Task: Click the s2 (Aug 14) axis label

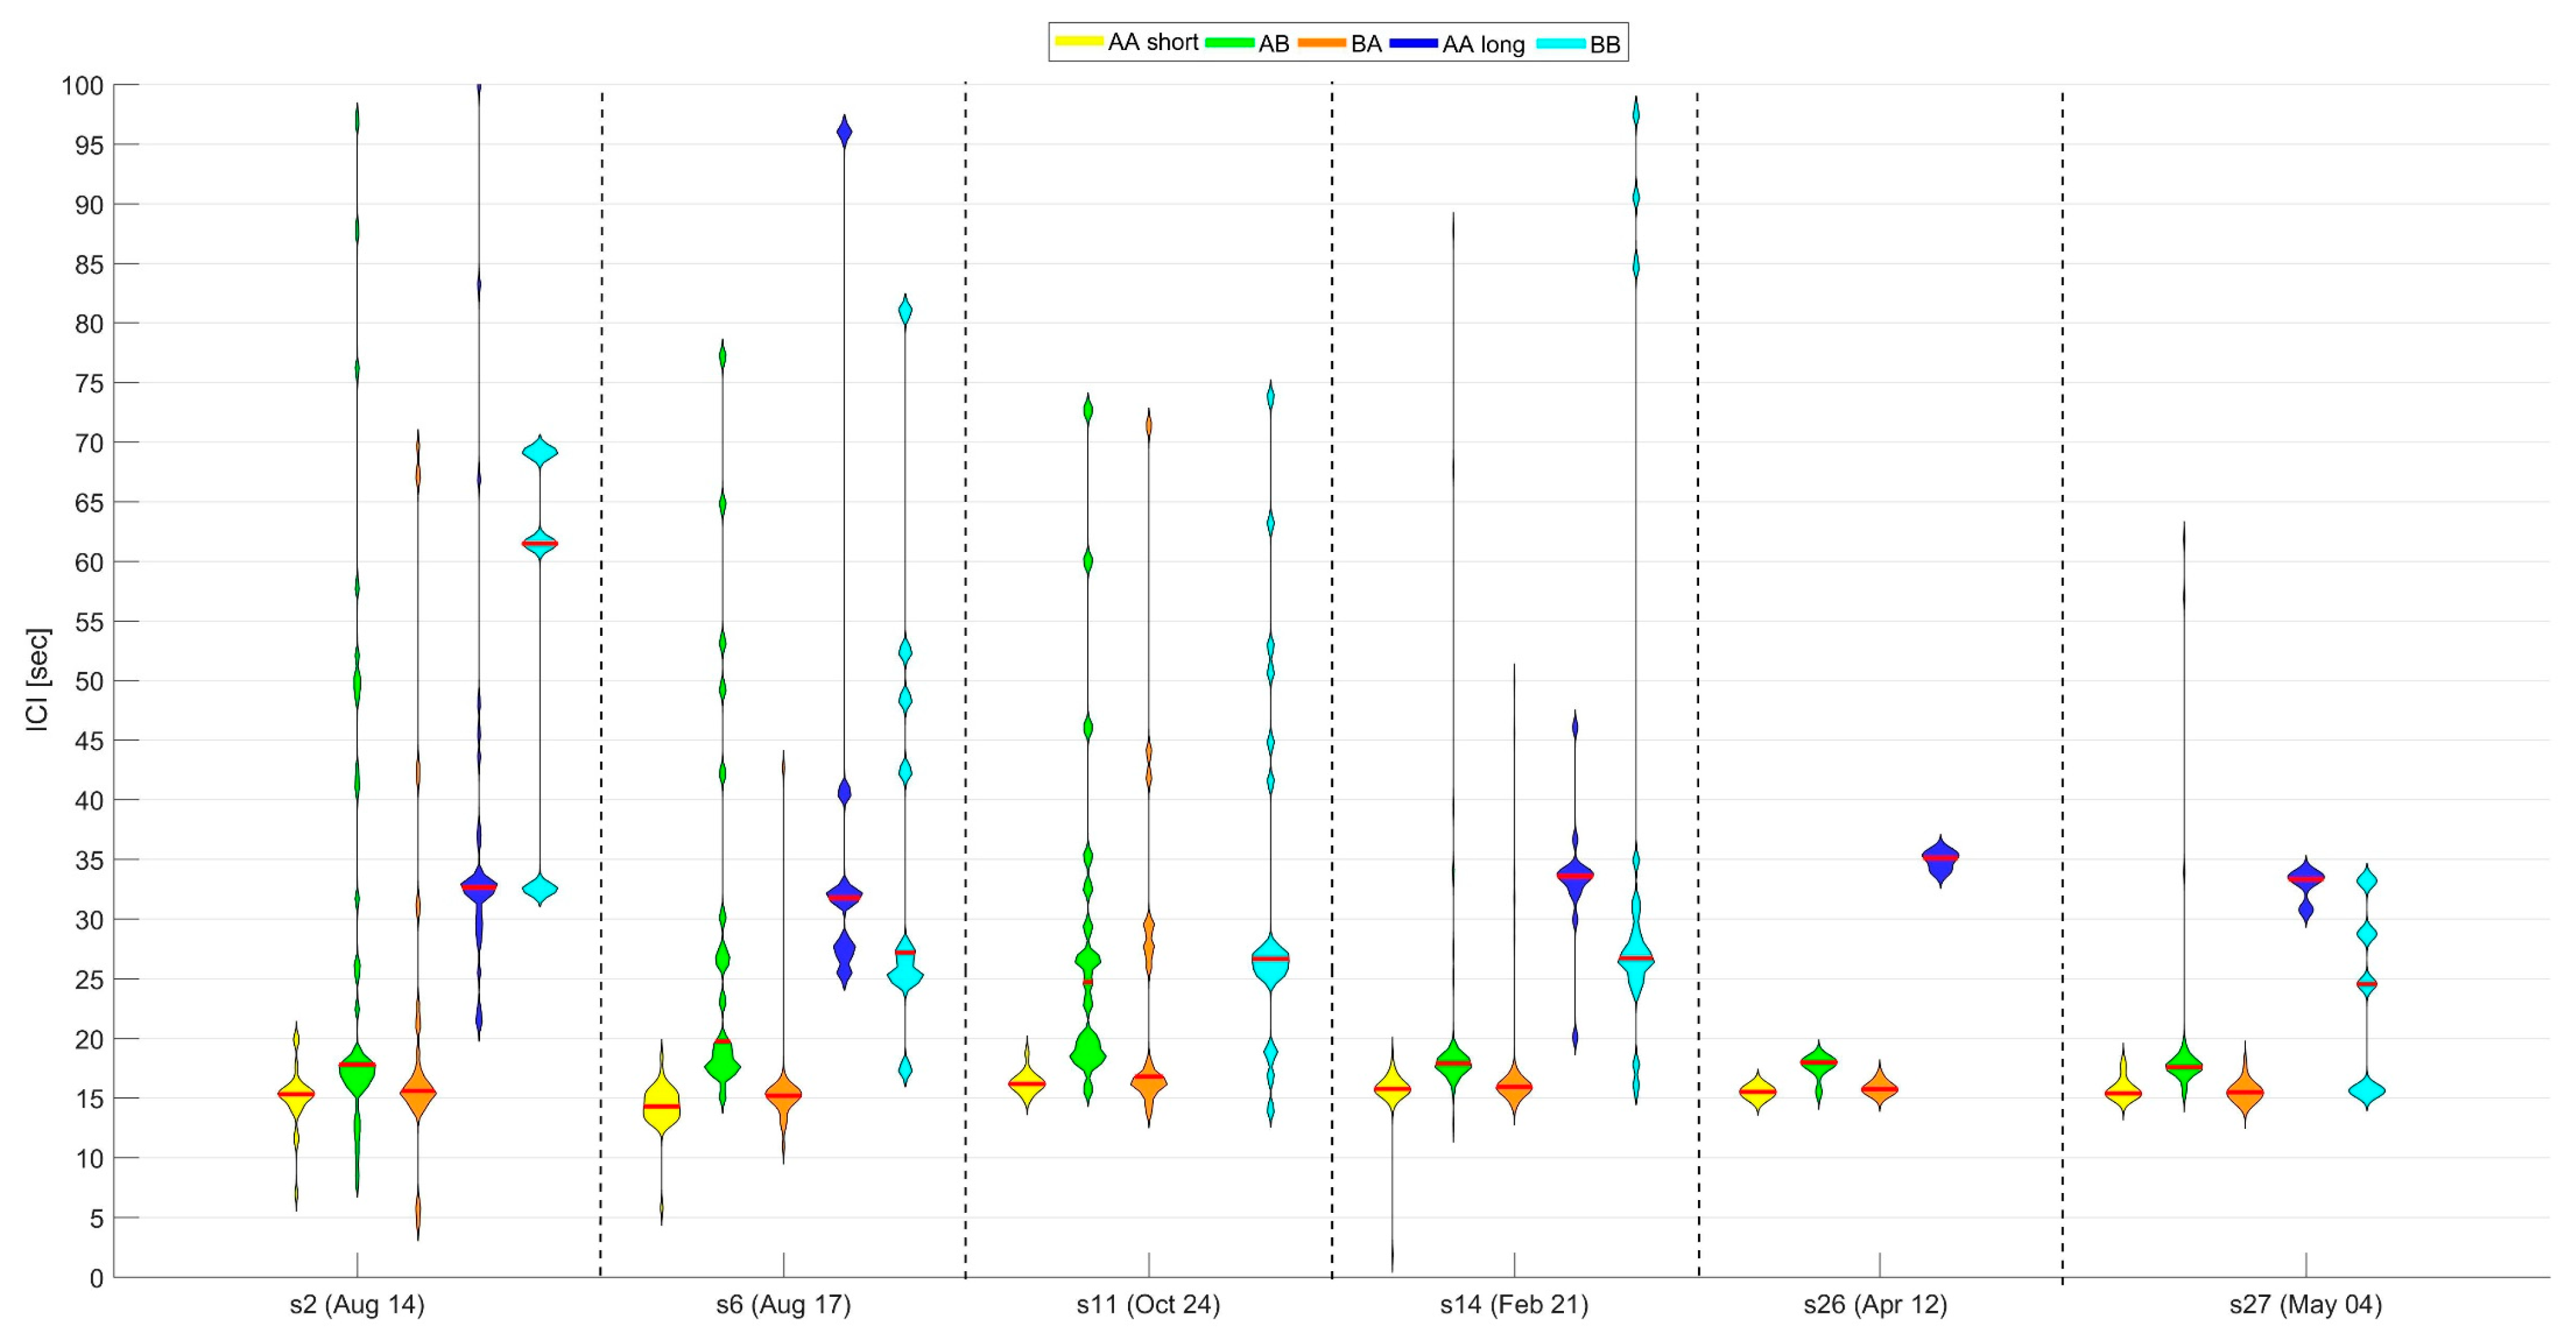Action: (357, 1305)
